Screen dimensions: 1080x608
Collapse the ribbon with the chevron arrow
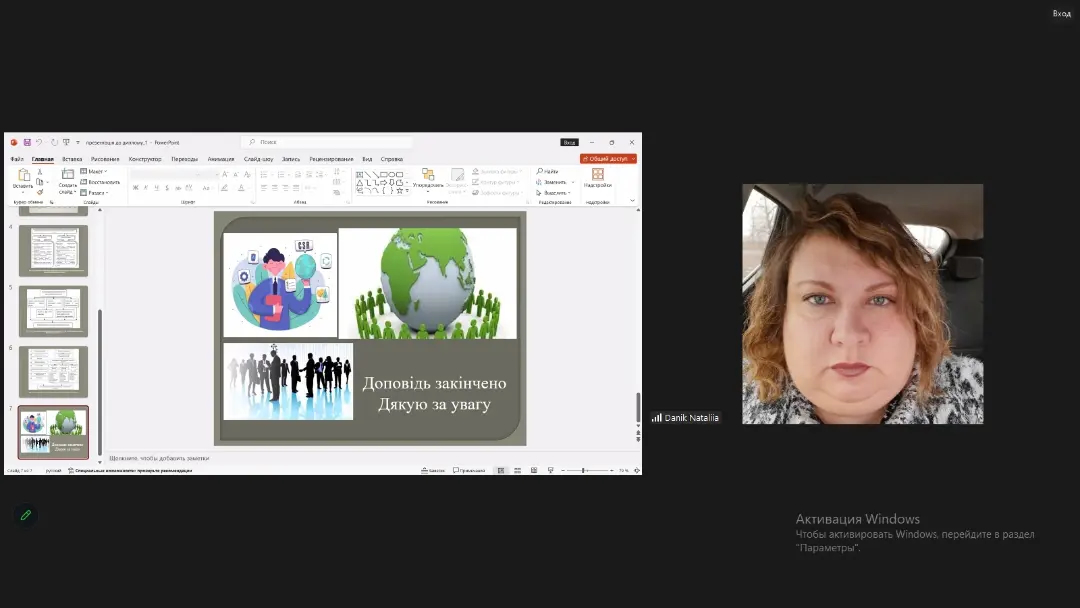(632, 201)
